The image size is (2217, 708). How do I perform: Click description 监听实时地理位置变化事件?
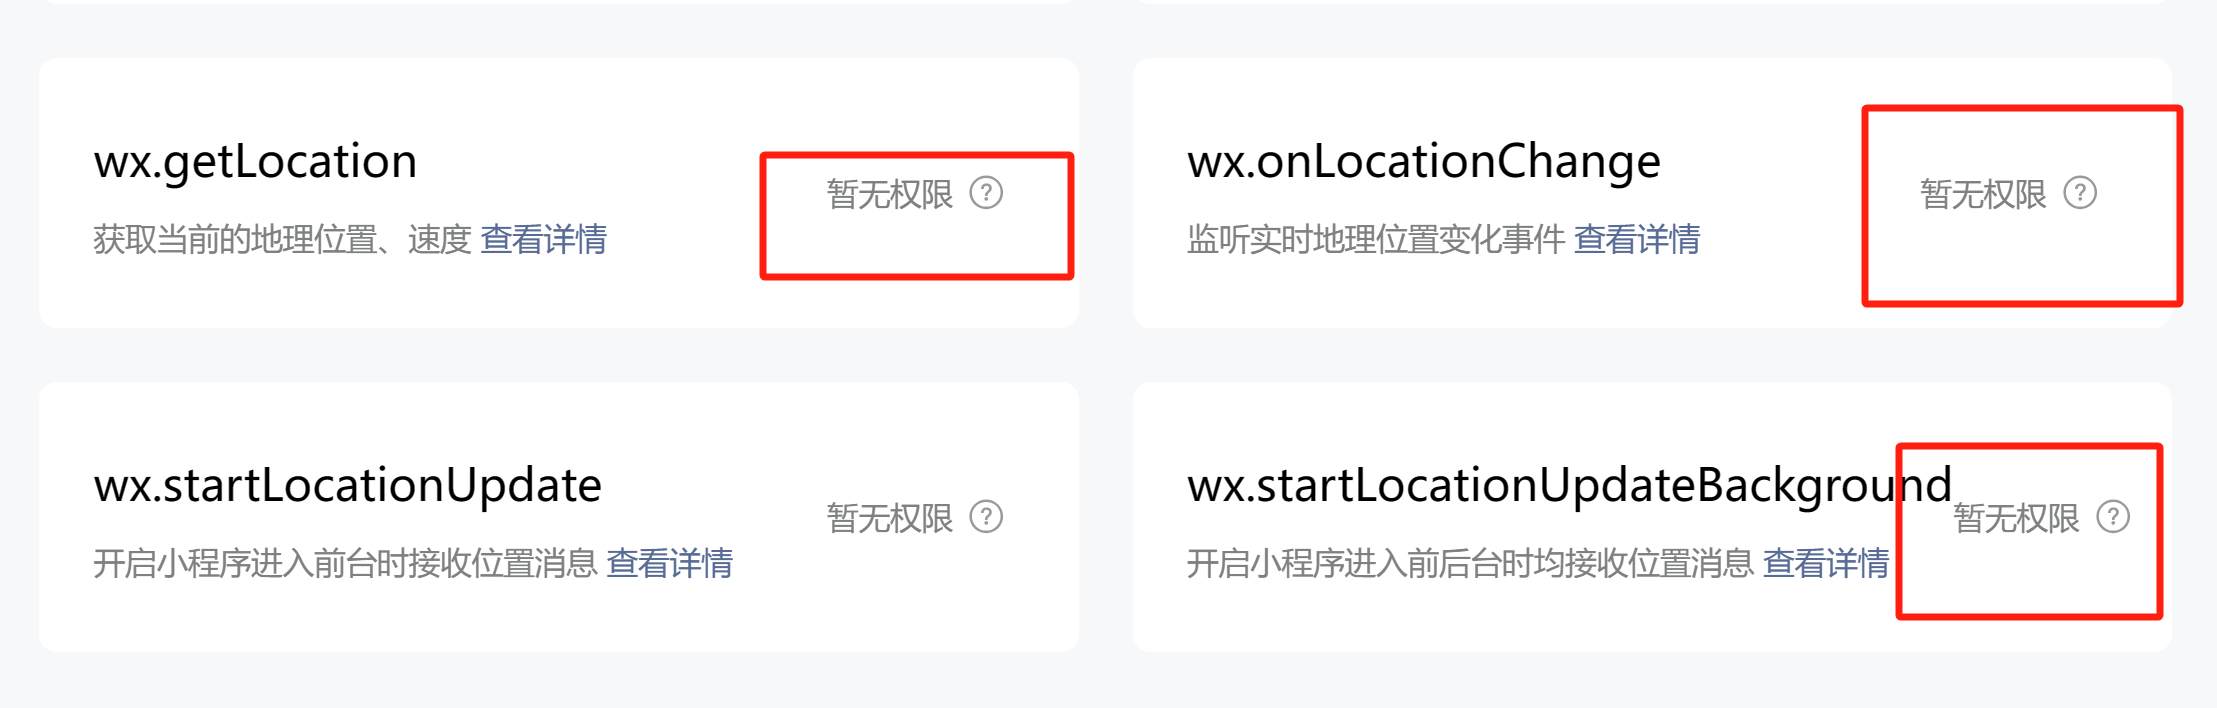[1376, 240]
